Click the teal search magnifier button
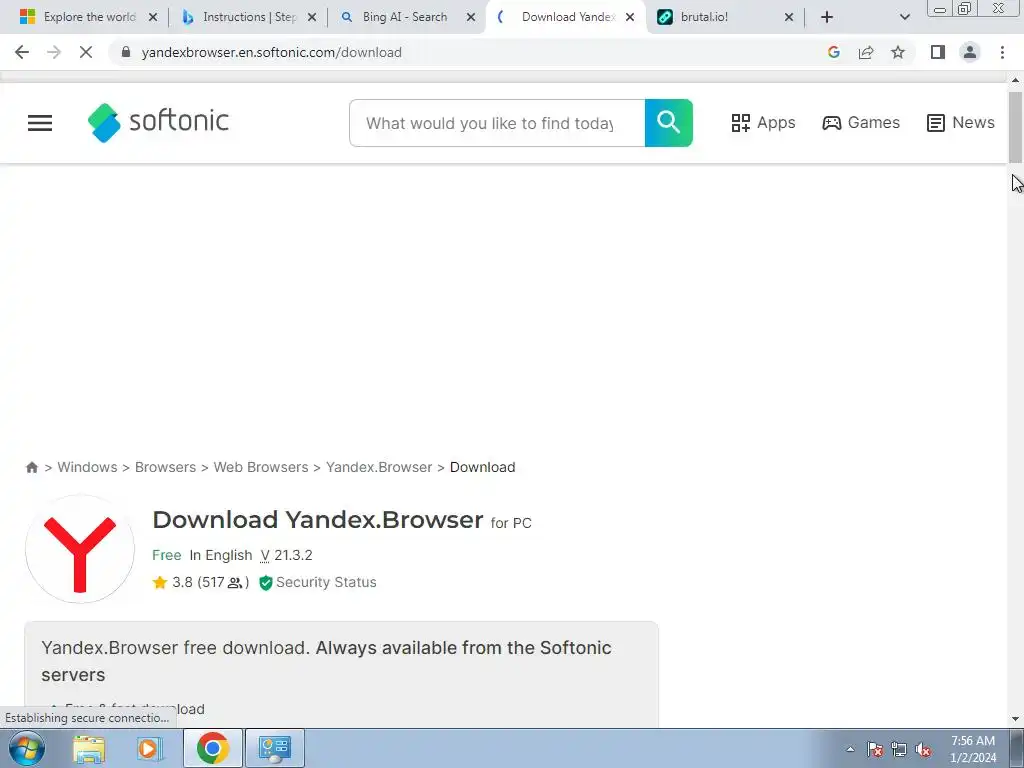The image size is (1024, 768). point(668,123)
